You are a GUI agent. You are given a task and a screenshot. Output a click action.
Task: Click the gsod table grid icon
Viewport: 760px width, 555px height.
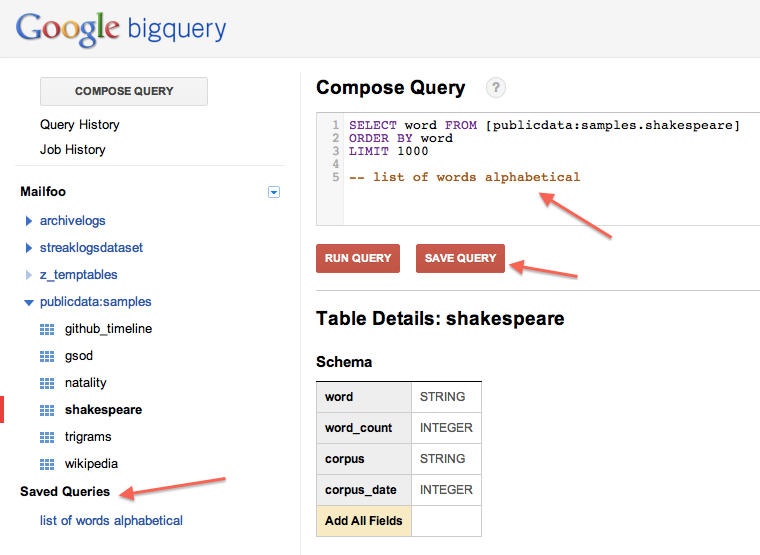click(46, 356)
